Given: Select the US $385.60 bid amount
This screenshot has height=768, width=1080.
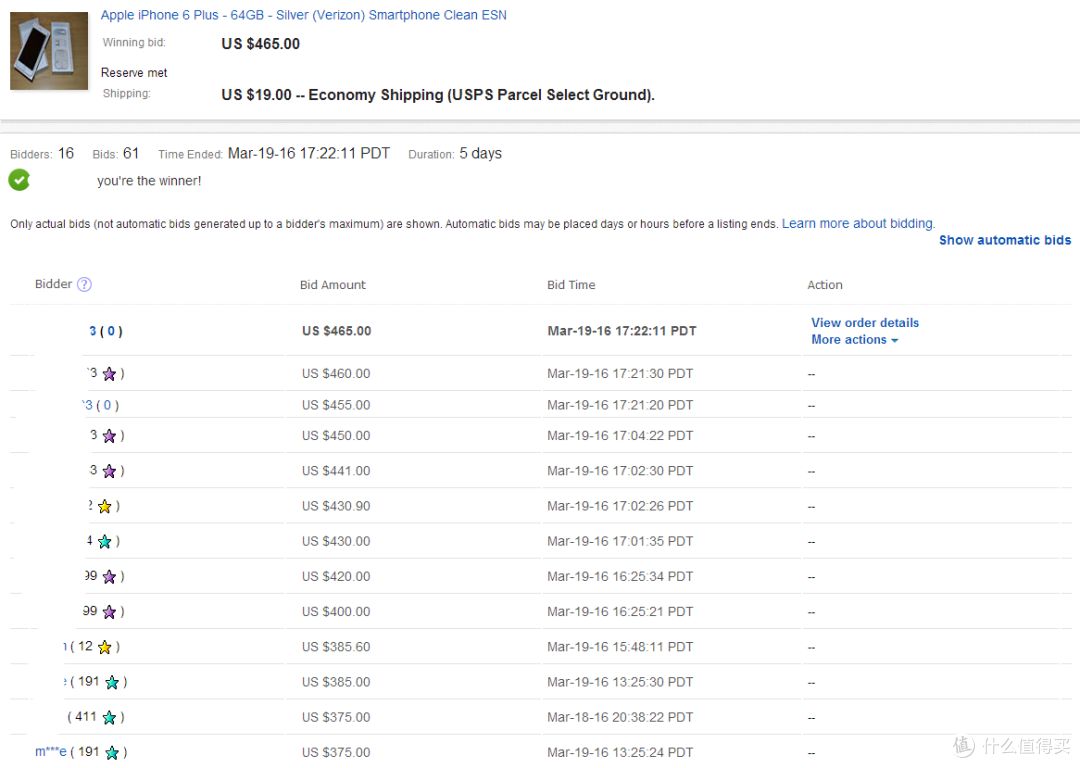Looking at the screenshot, I should (x=335, y=647).
